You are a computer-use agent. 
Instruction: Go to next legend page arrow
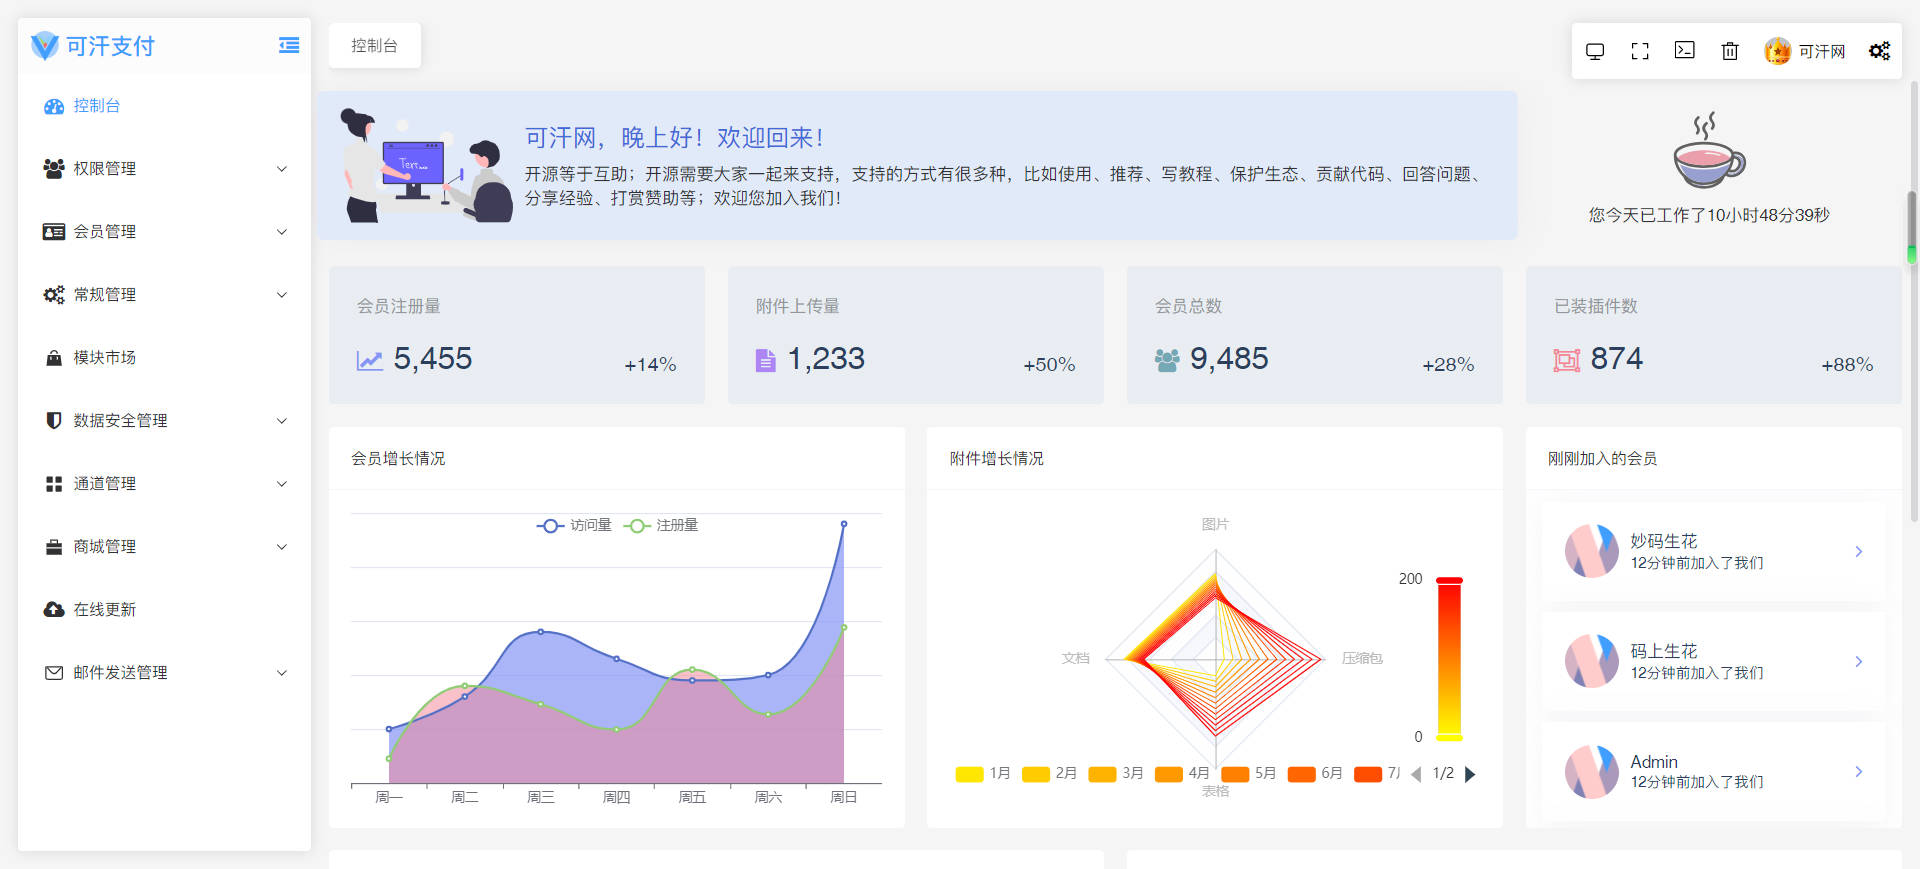1470,774
